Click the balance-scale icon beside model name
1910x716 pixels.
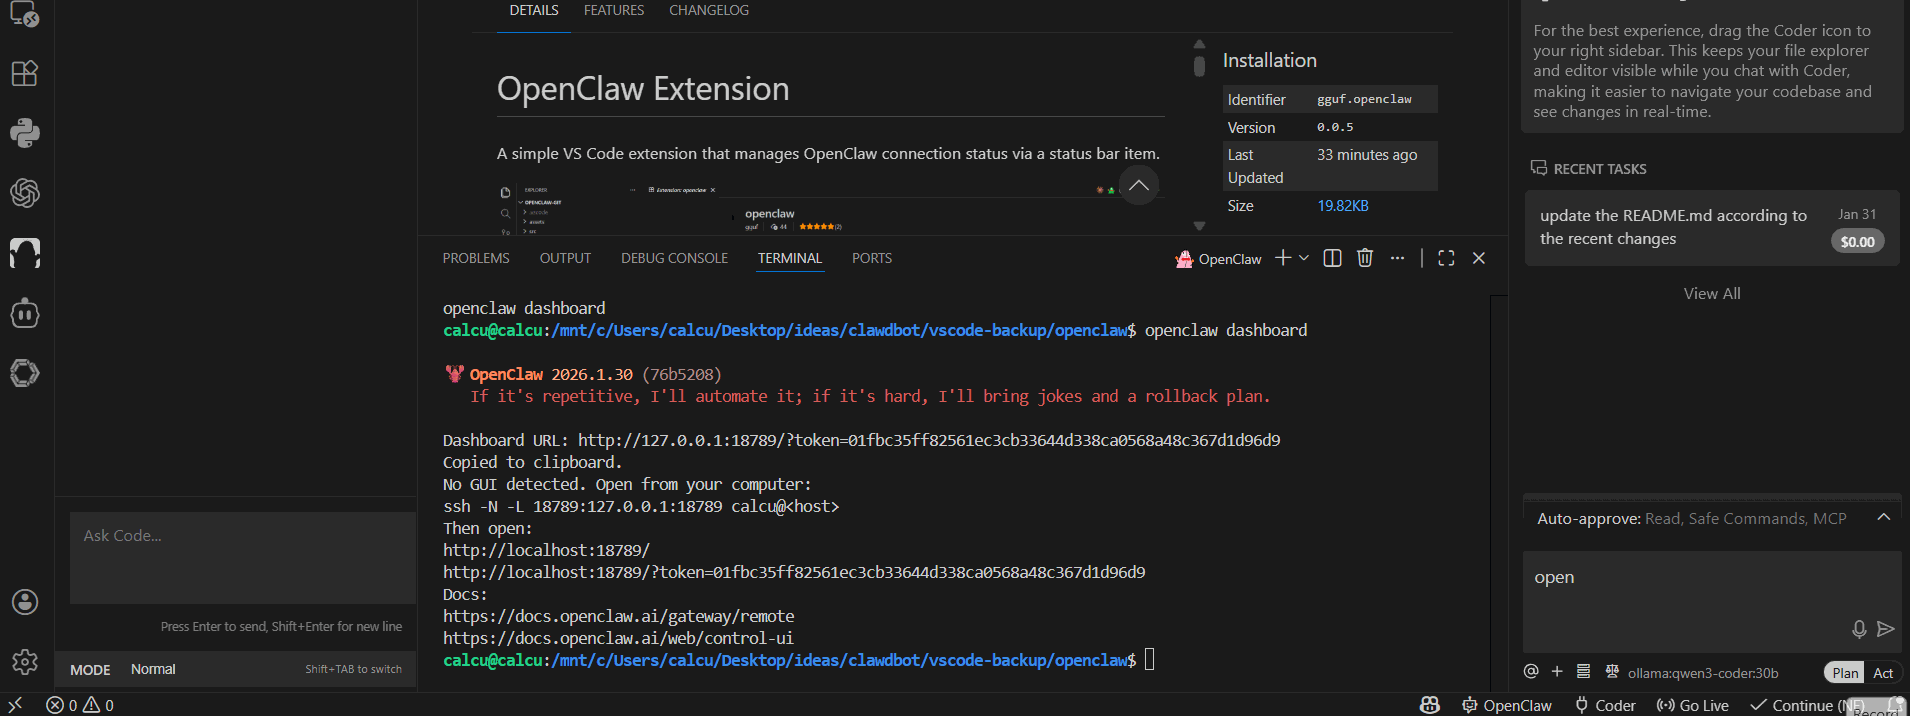1612,671
